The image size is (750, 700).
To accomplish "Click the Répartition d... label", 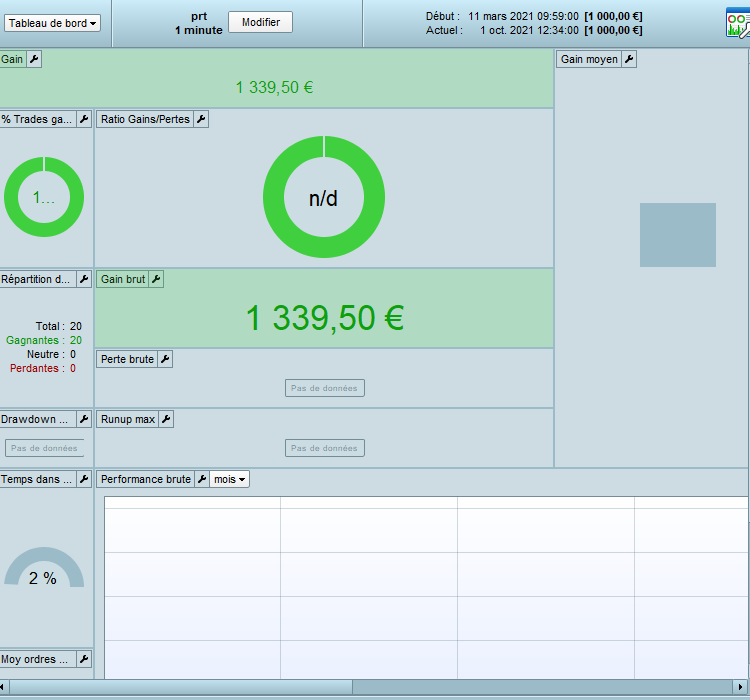I will [x=36, y=279].
